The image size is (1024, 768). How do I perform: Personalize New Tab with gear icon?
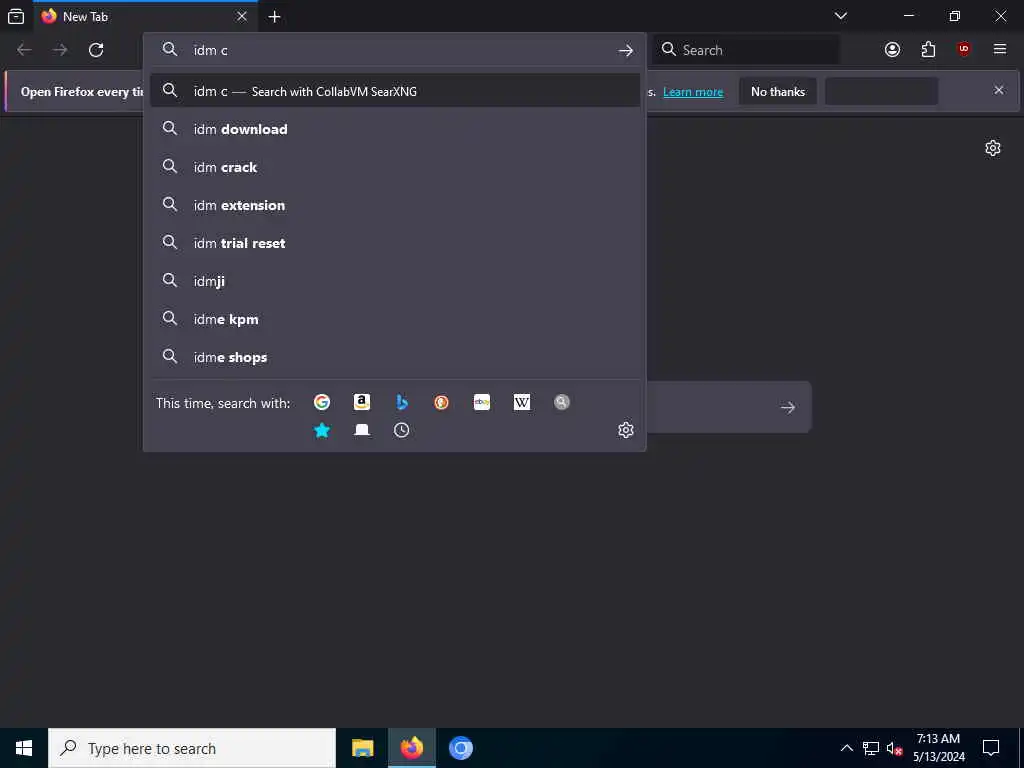coord(993,148)
